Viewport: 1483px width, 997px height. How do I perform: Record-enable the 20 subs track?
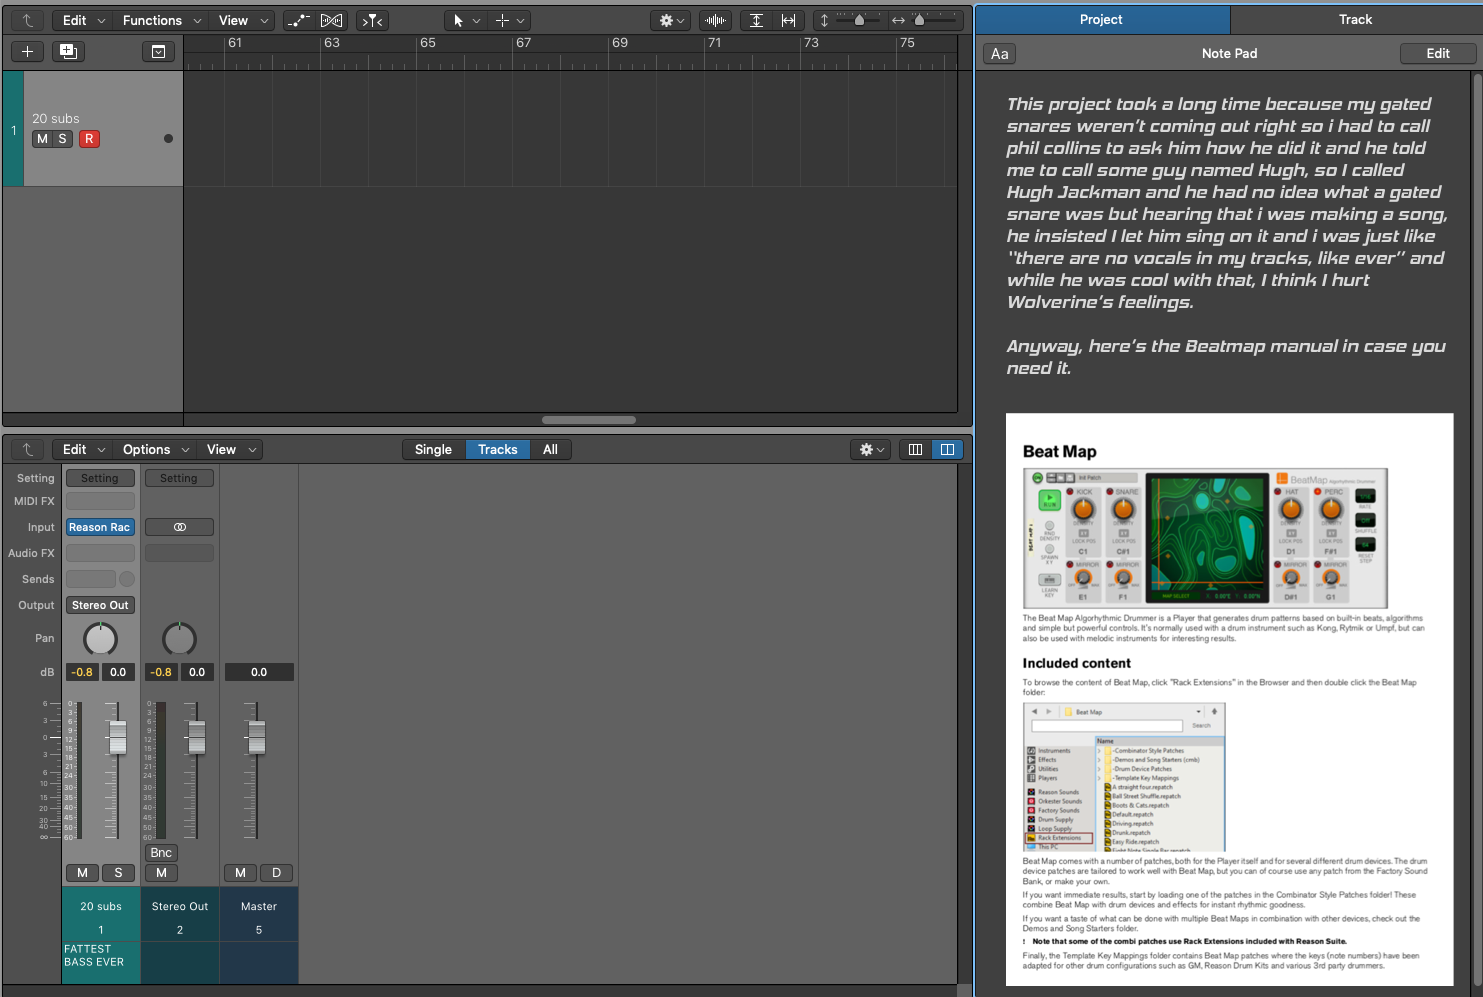pyautogui.click(x=89, y=139)
